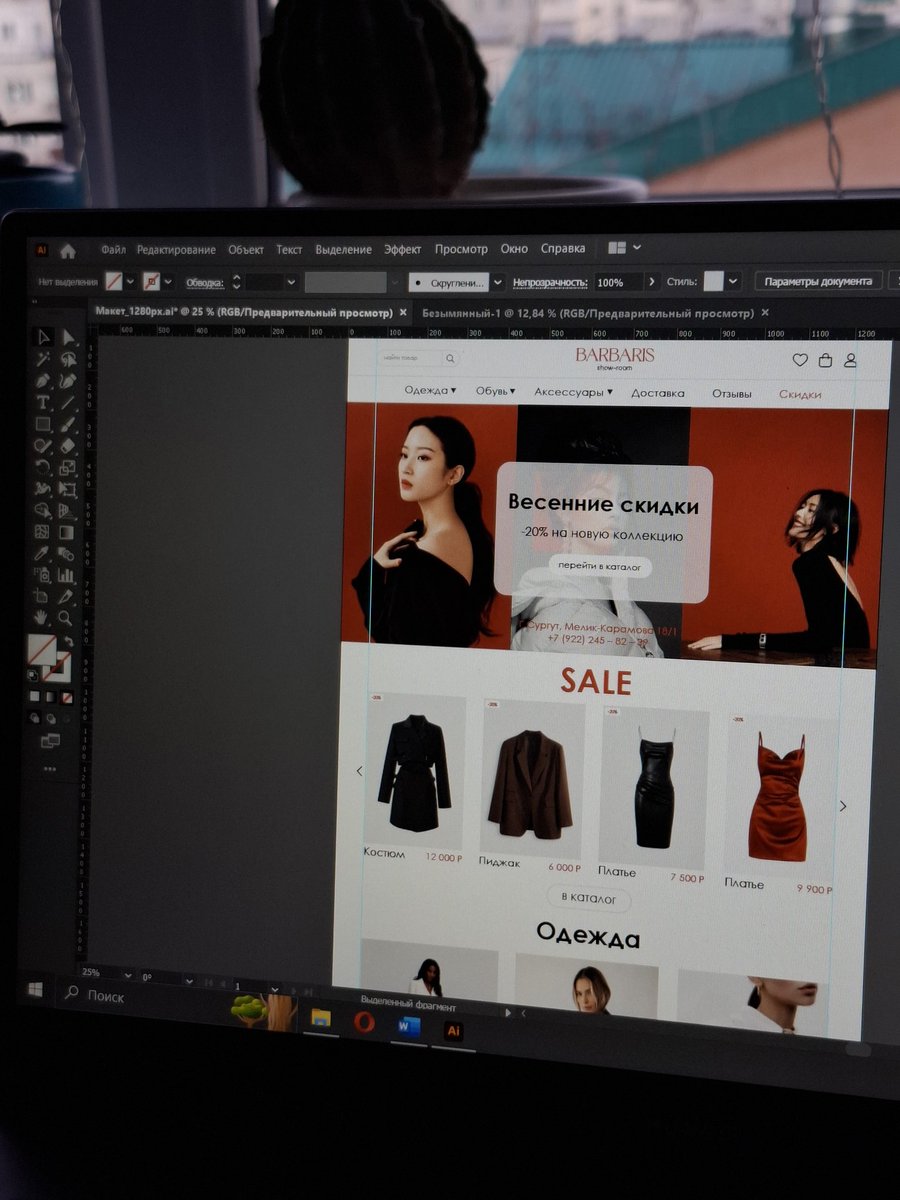
Task: Set paint mode to None
Action: 67,696
